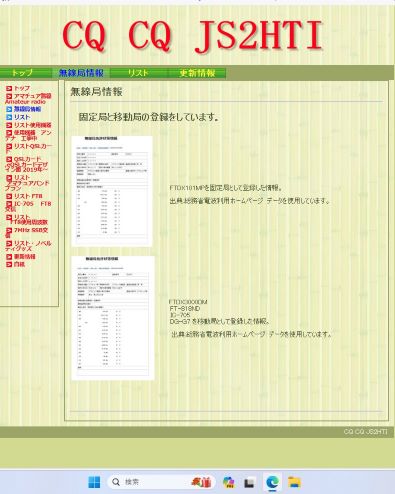The image size is (395, 494).
Task: Click the Copilot icon in the taskbar
Action: click(x=228, y=482)
